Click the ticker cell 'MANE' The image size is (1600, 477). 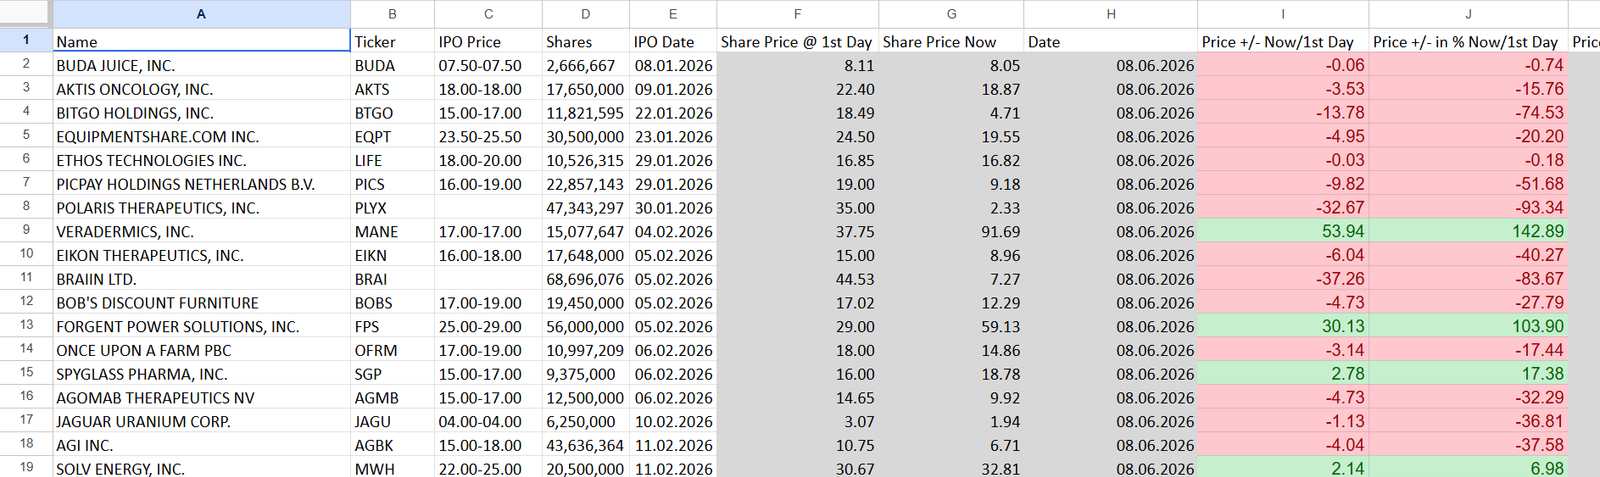coord(392,231)
